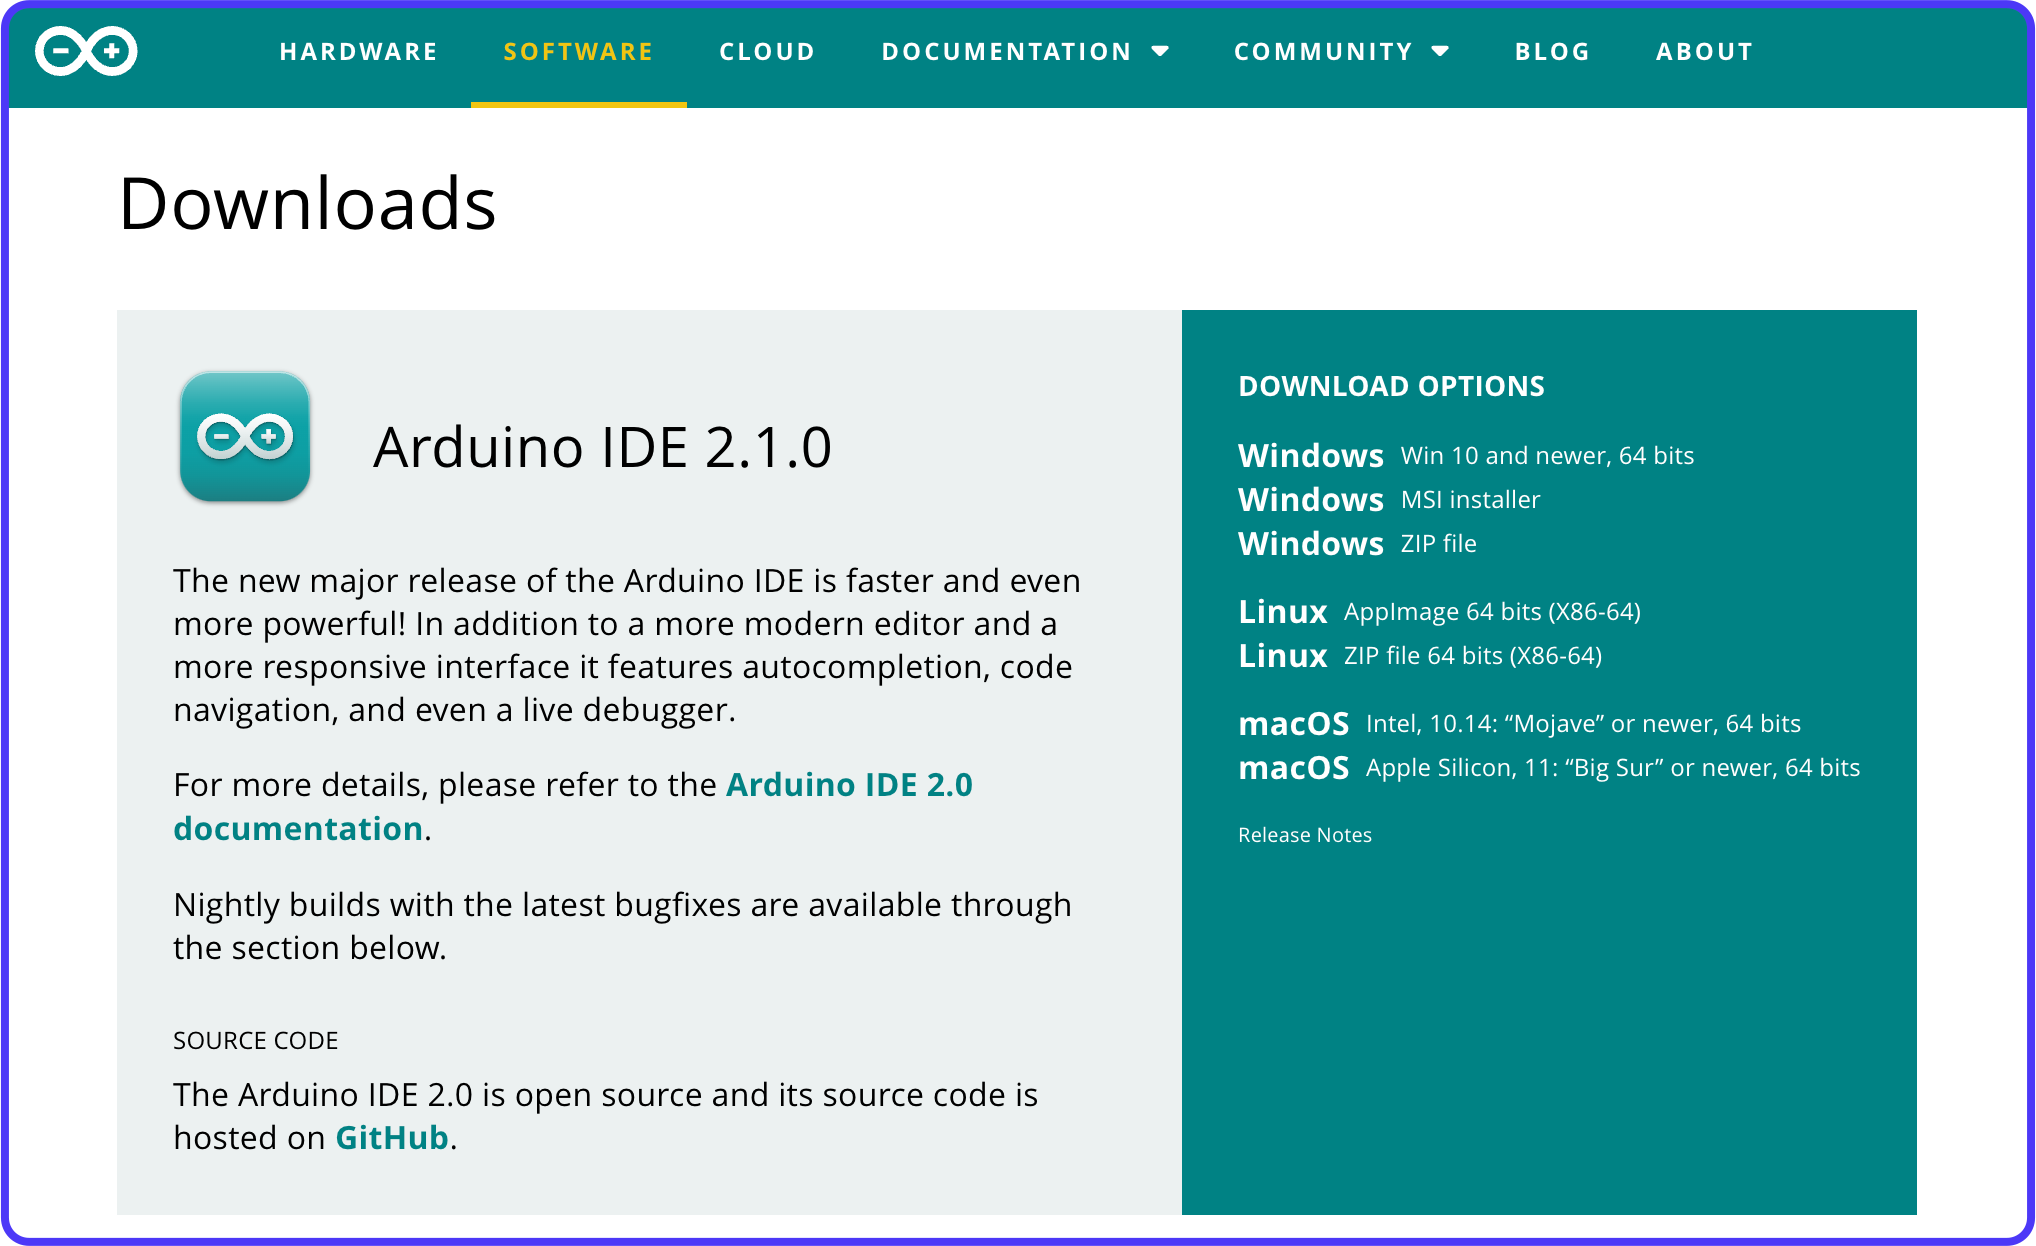The height and width of the screenshot is (1246, 2036).
Task: Download Linux ZIP file 64 bits
Action: coord(1419,656)
